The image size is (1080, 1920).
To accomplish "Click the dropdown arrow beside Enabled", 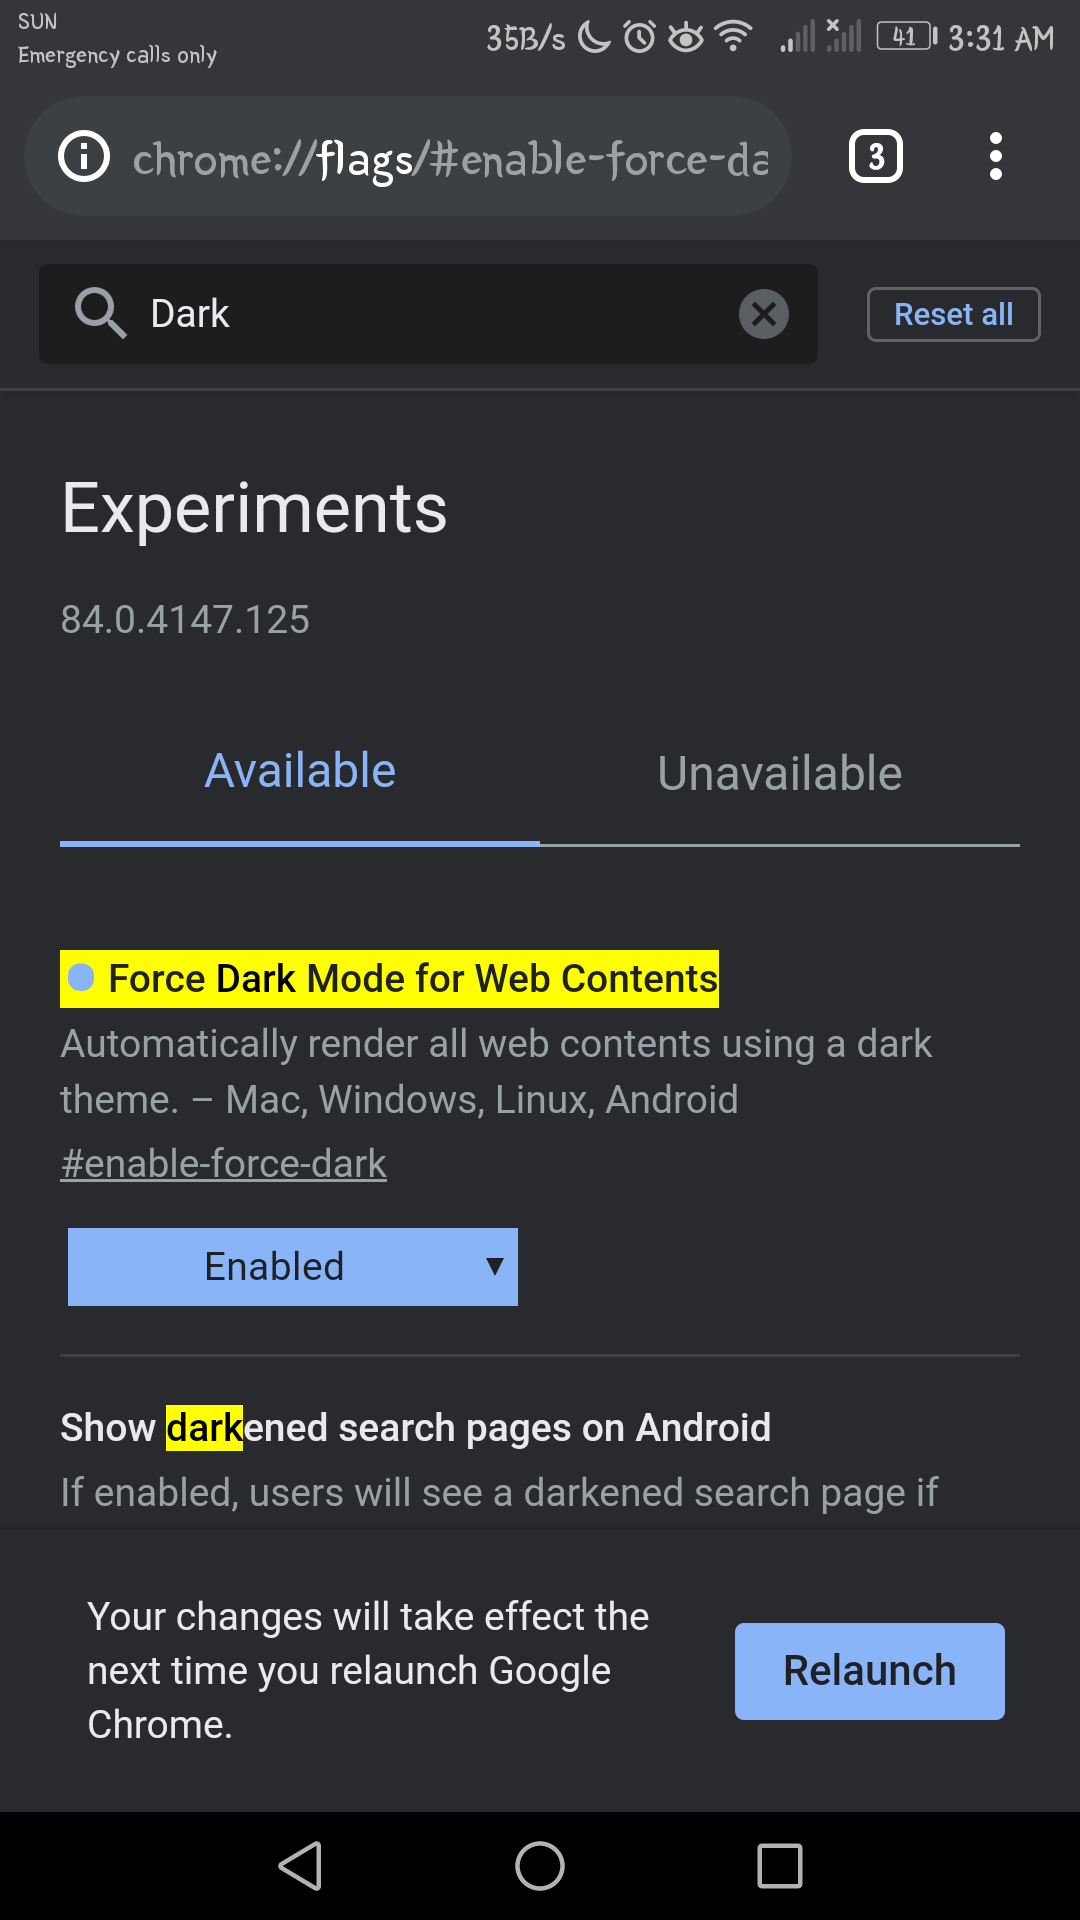I will pyautogui.click(x=494, y=1267).
